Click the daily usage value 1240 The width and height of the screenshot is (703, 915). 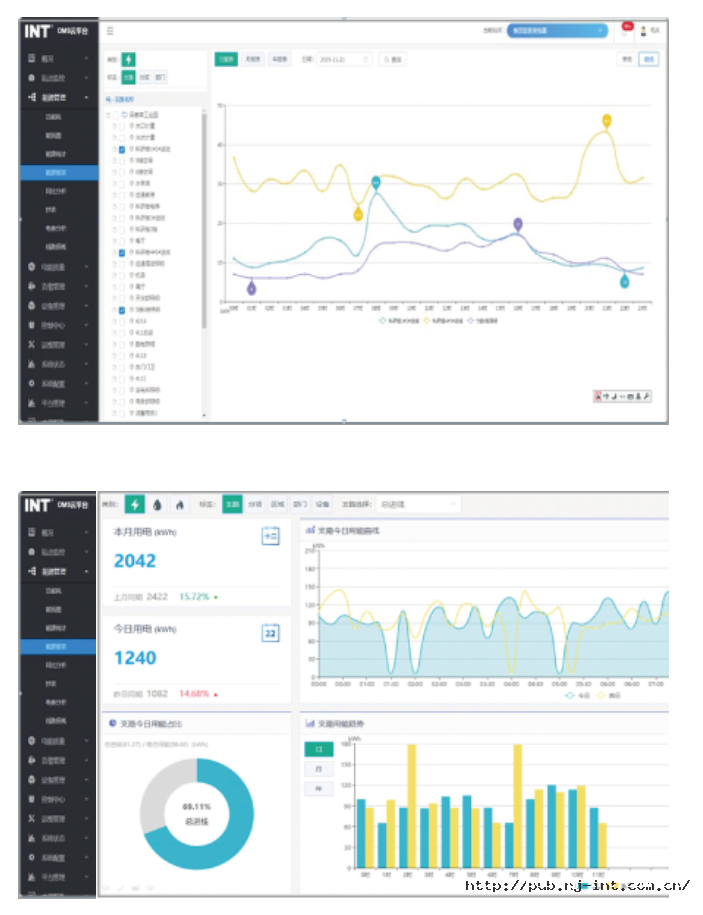point(135,658)
